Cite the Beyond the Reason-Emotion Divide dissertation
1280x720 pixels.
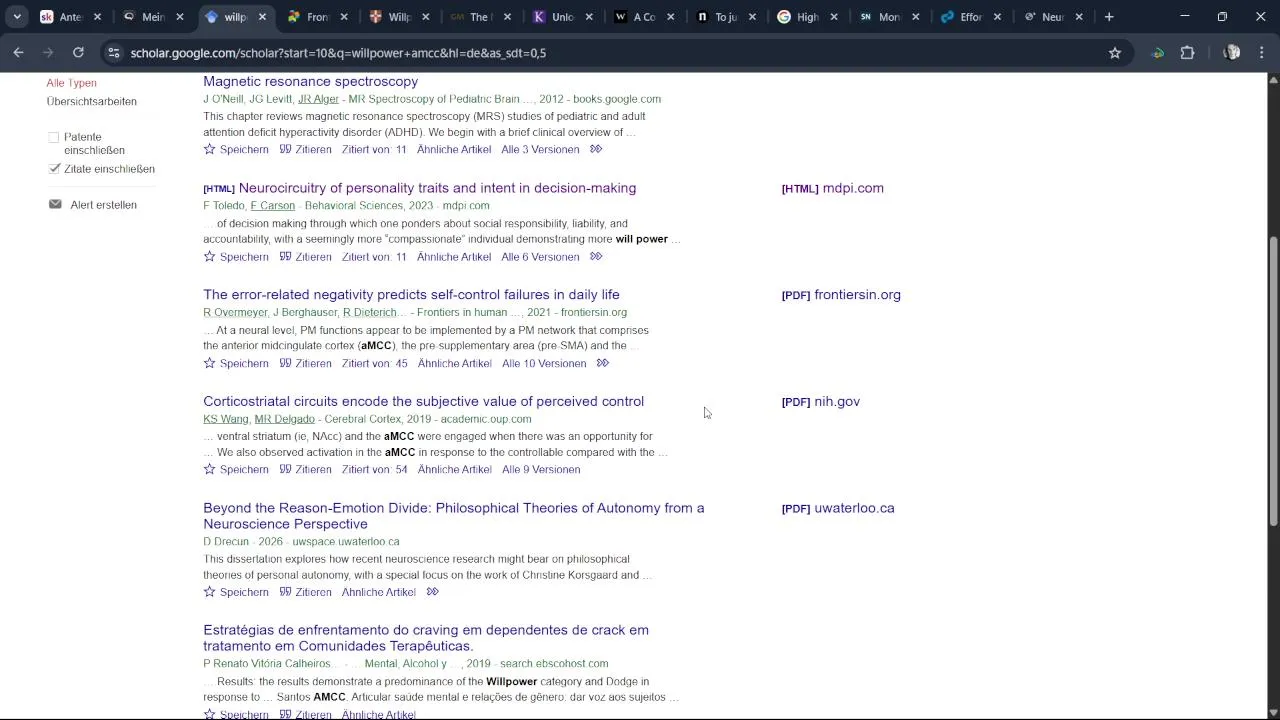pyautogui.click(x=306, y=592)
